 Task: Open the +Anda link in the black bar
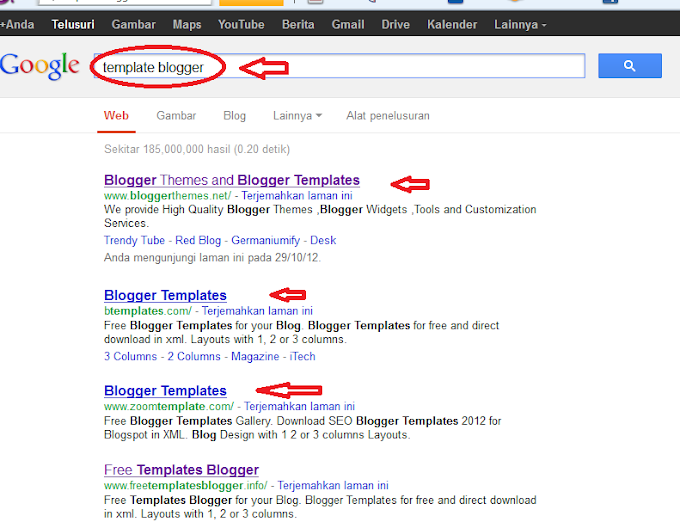pyautogui.click(x=17, y=24)
